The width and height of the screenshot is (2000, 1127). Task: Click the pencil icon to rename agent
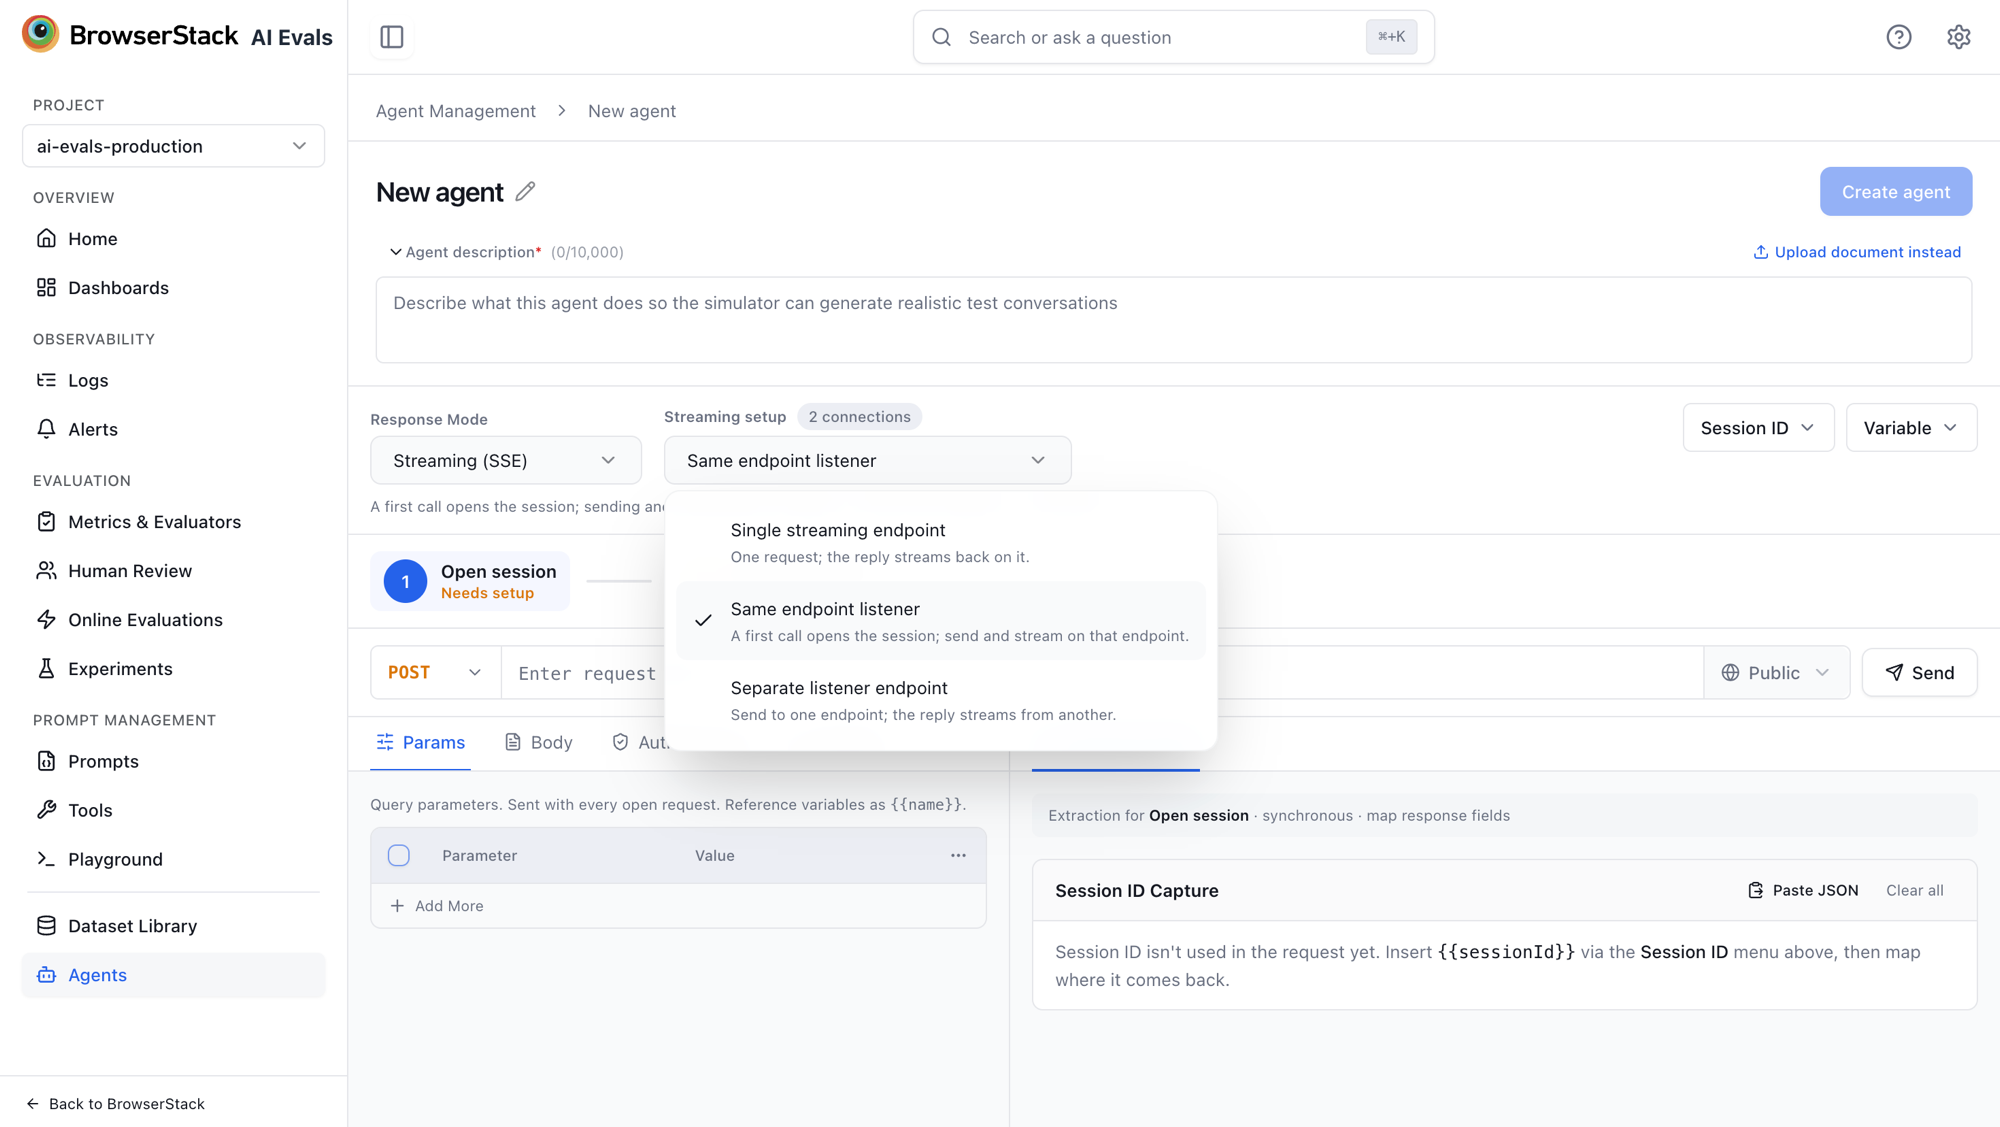pos(525,191)
